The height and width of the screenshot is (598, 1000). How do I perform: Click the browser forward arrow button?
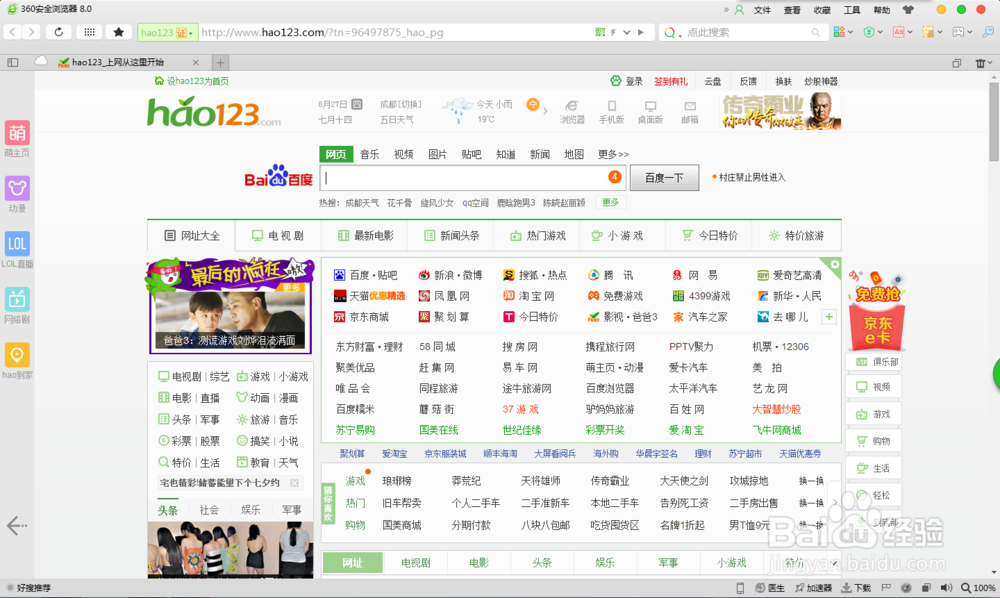coord(31,32)
